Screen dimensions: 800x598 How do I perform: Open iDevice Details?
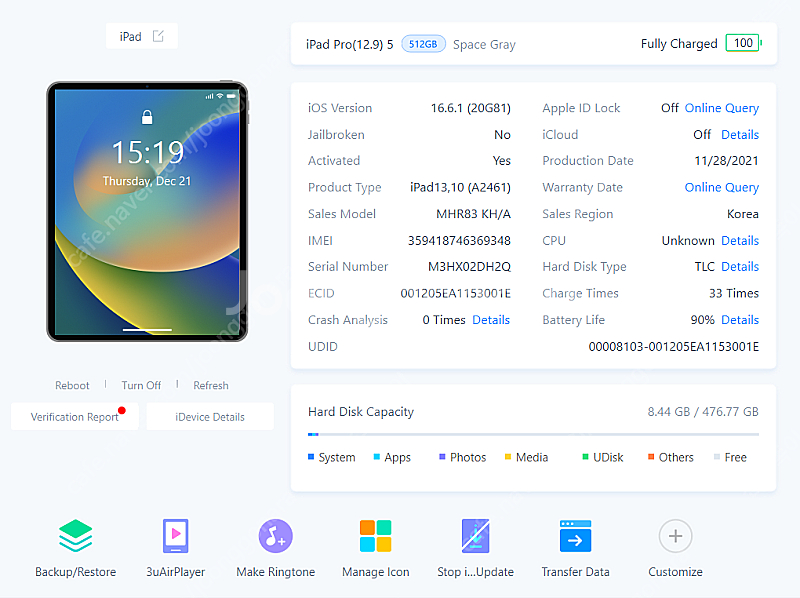click(210, 417)
